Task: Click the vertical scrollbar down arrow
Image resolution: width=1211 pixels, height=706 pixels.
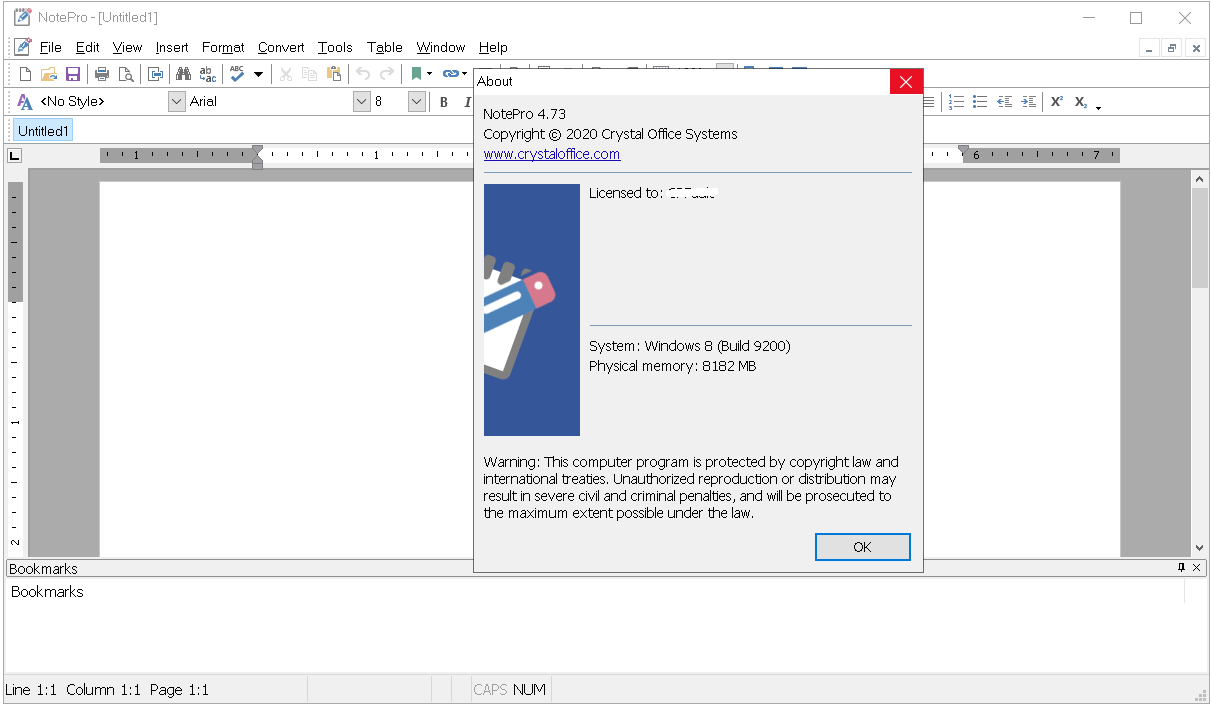Action: pos(1200,548)
